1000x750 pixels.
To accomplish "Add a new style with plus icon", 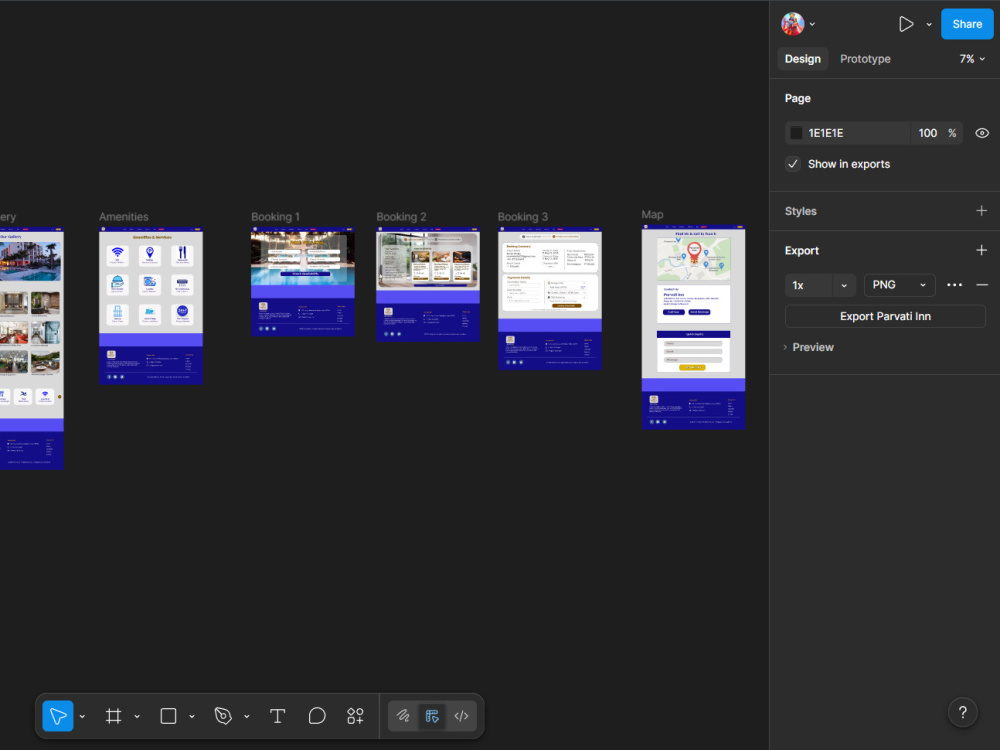I will click(982, 211).
